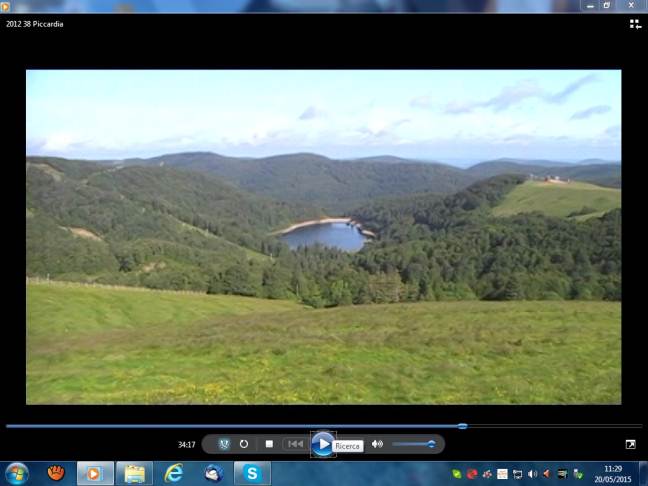Switch to Library view

[635, 24]
